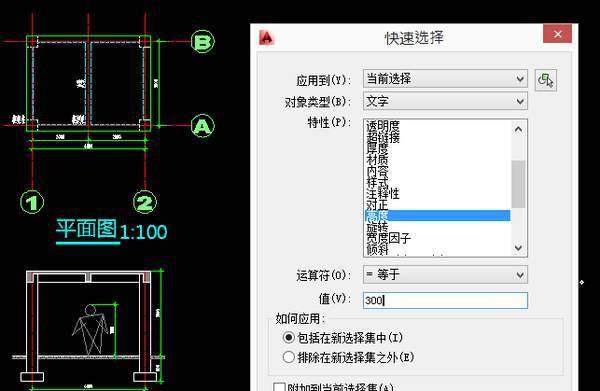
Task: Open the 对象类型 dropdown
Action: click(445, 101)
